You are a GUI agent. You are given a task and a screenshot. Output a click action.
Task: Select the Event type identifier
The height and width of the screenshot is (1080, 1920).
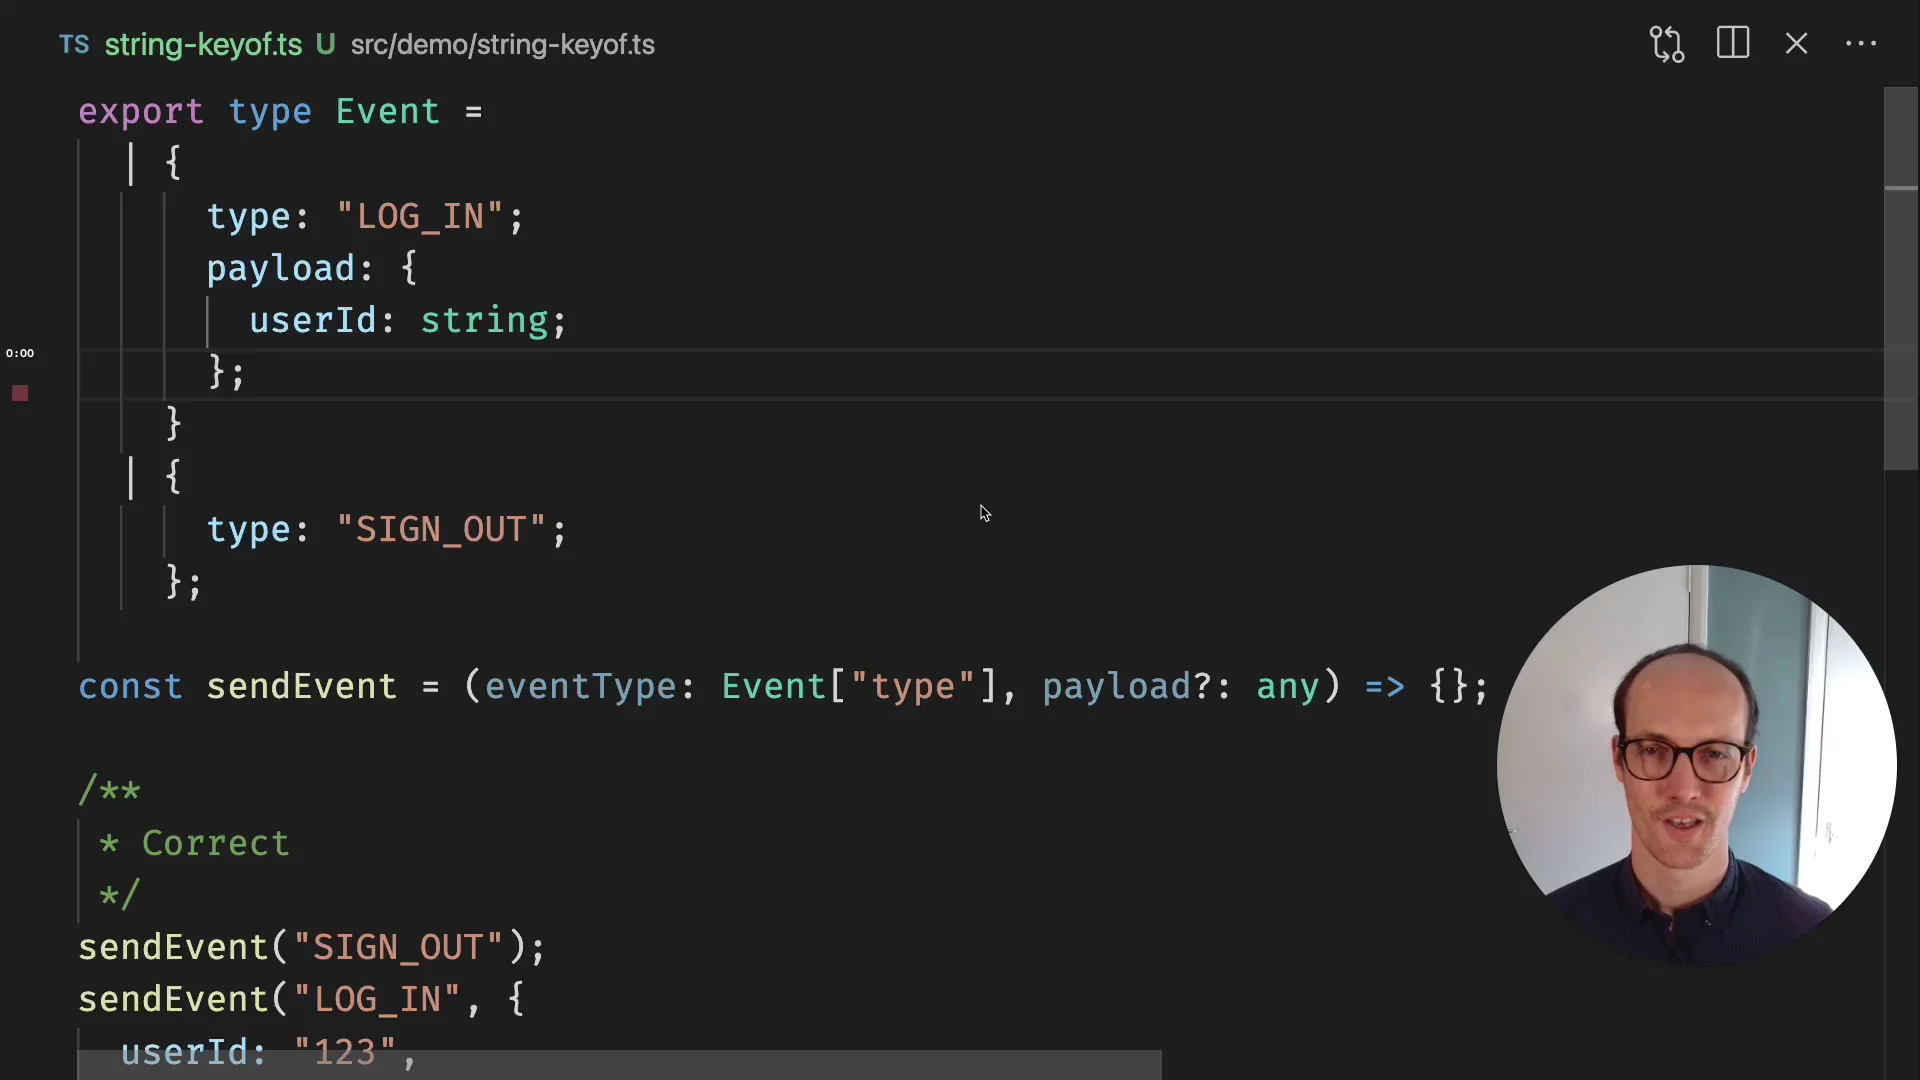click(388, 111)
